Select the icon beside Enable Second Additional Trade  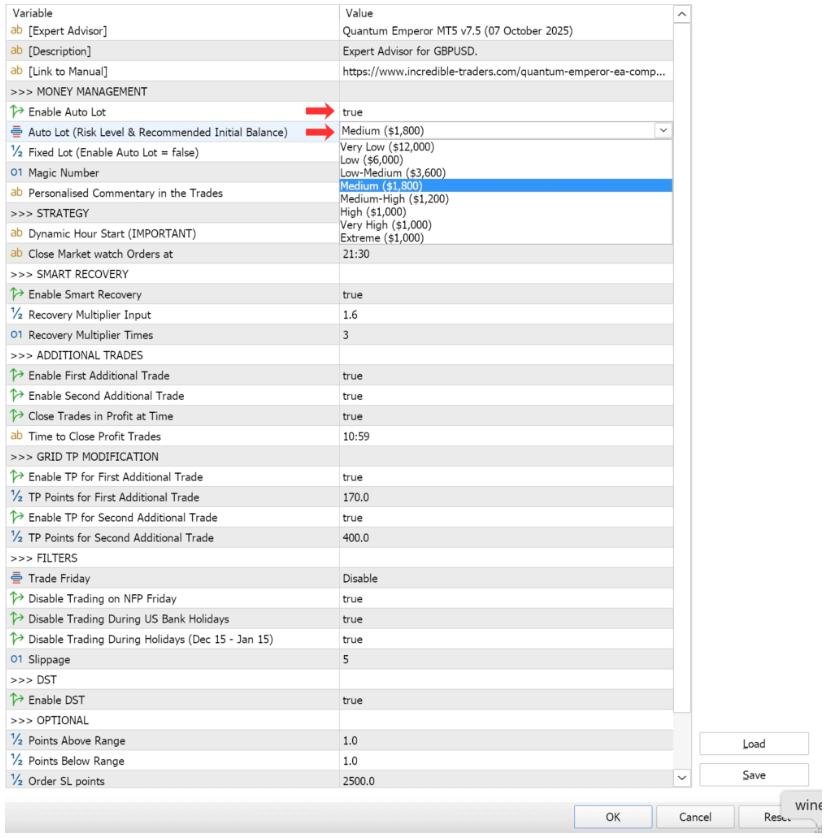[17, 395]
